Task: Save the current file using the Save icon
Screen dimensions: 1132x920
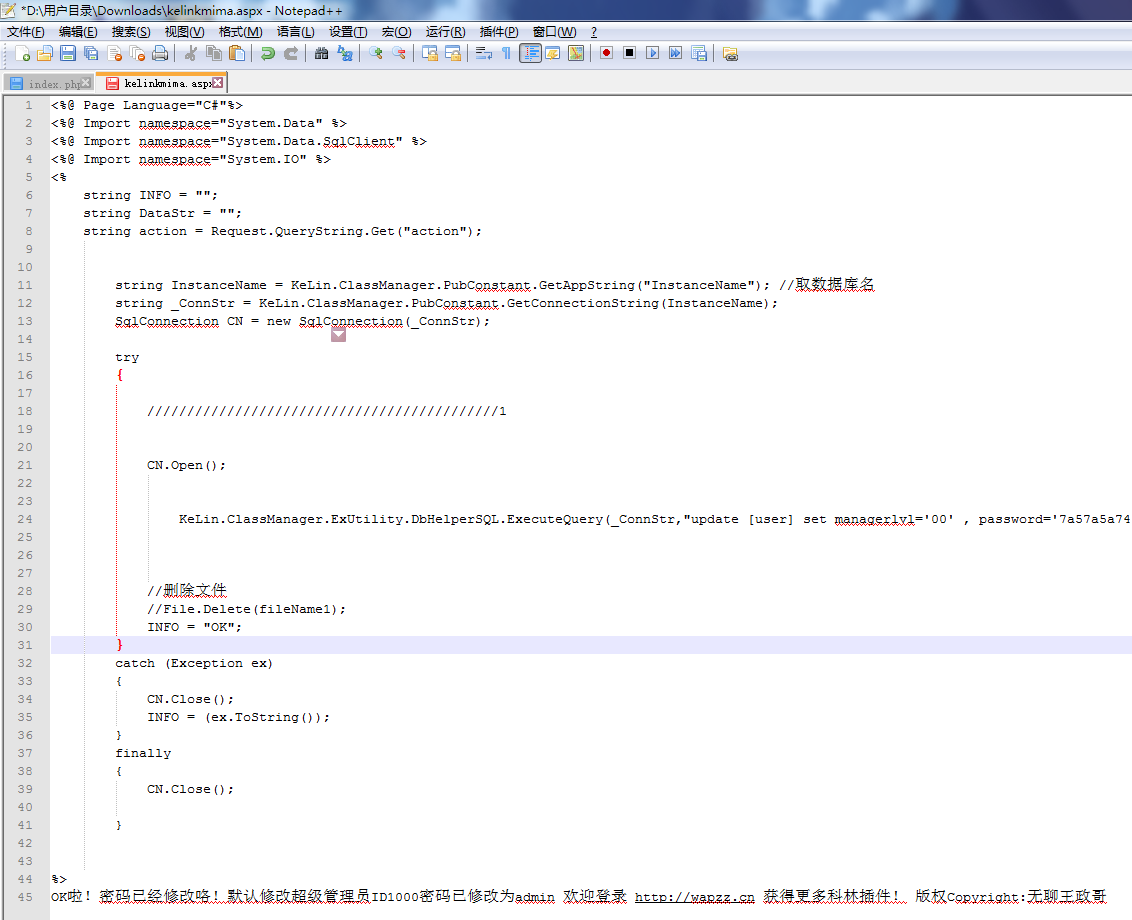Action: 68,53
